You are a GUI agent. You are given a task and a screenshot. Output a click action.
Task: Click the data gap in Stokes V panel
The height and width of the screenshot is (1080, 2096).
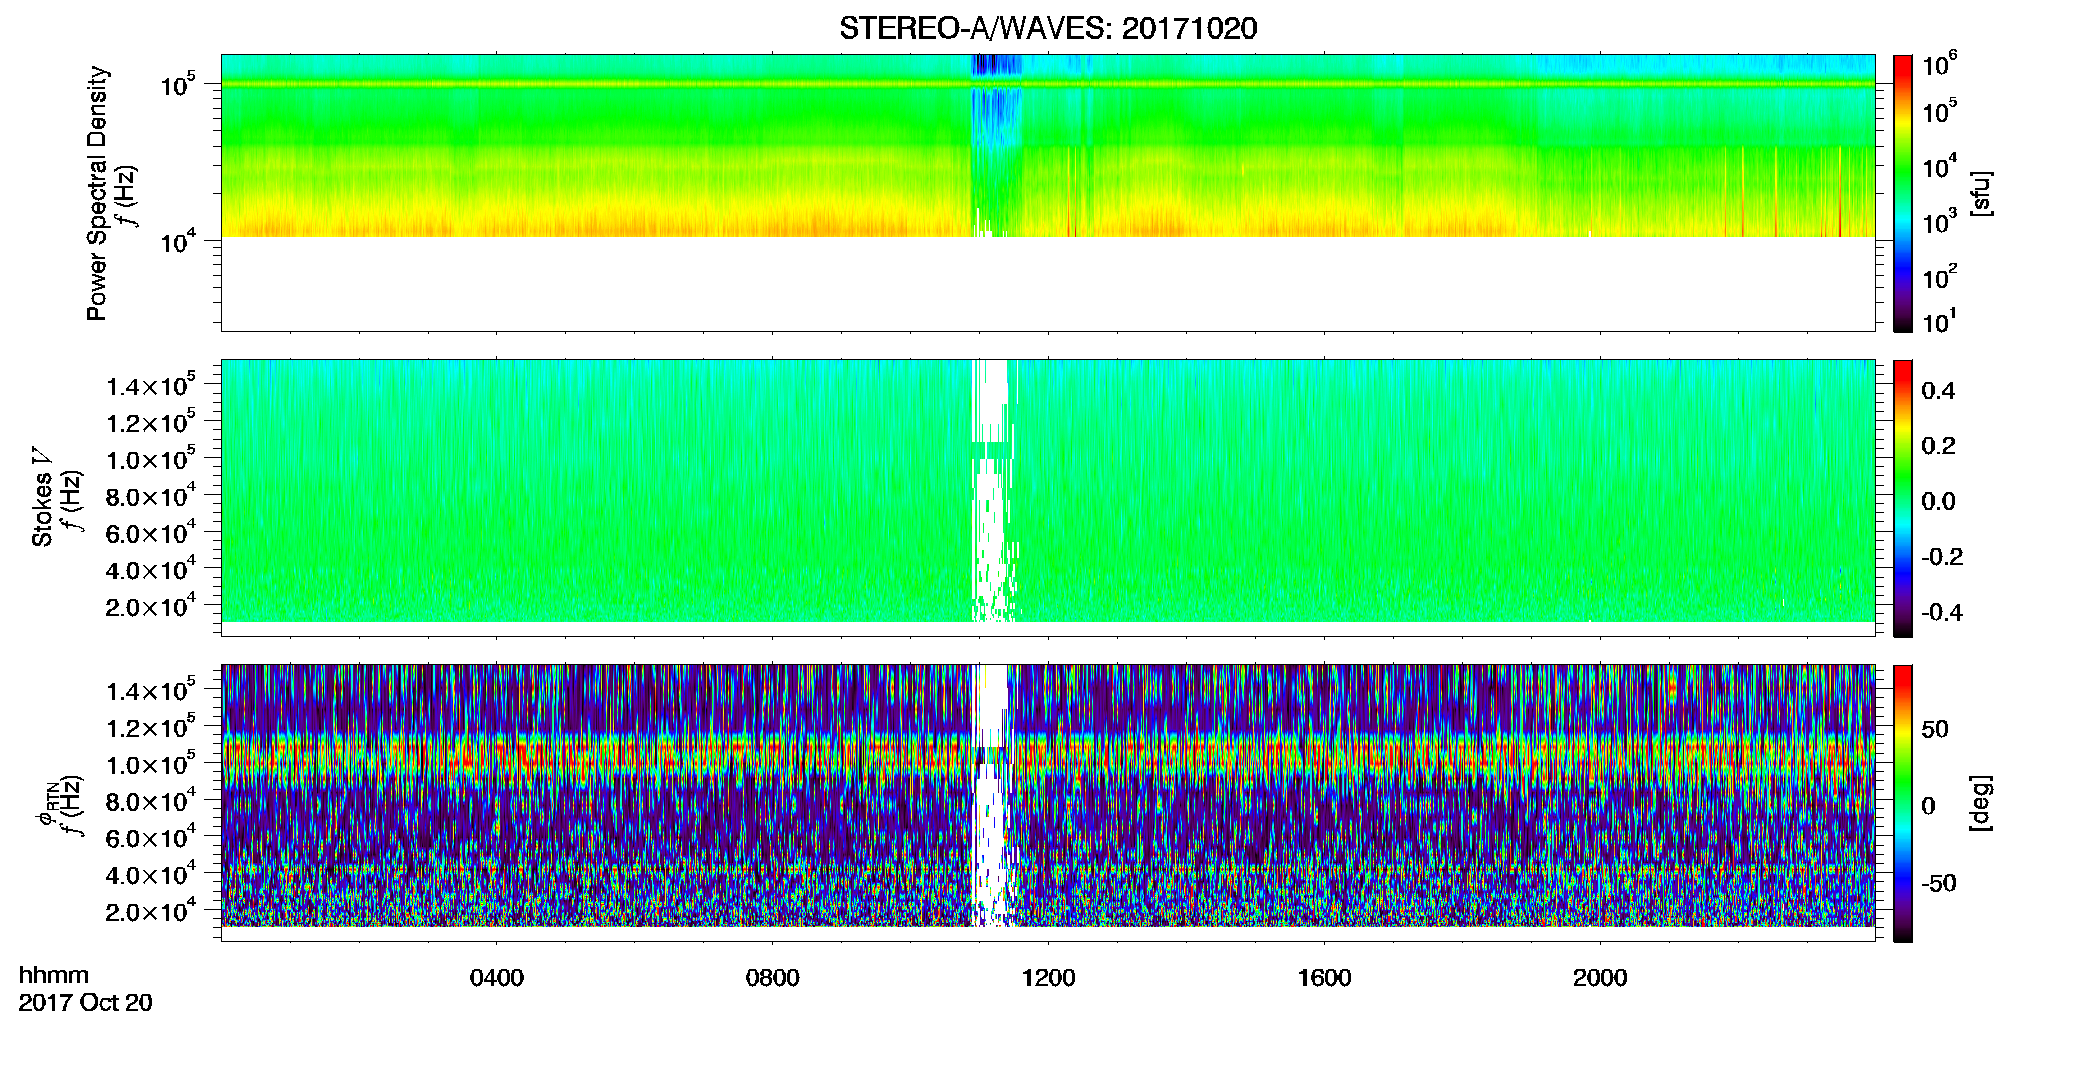(992, 490)
